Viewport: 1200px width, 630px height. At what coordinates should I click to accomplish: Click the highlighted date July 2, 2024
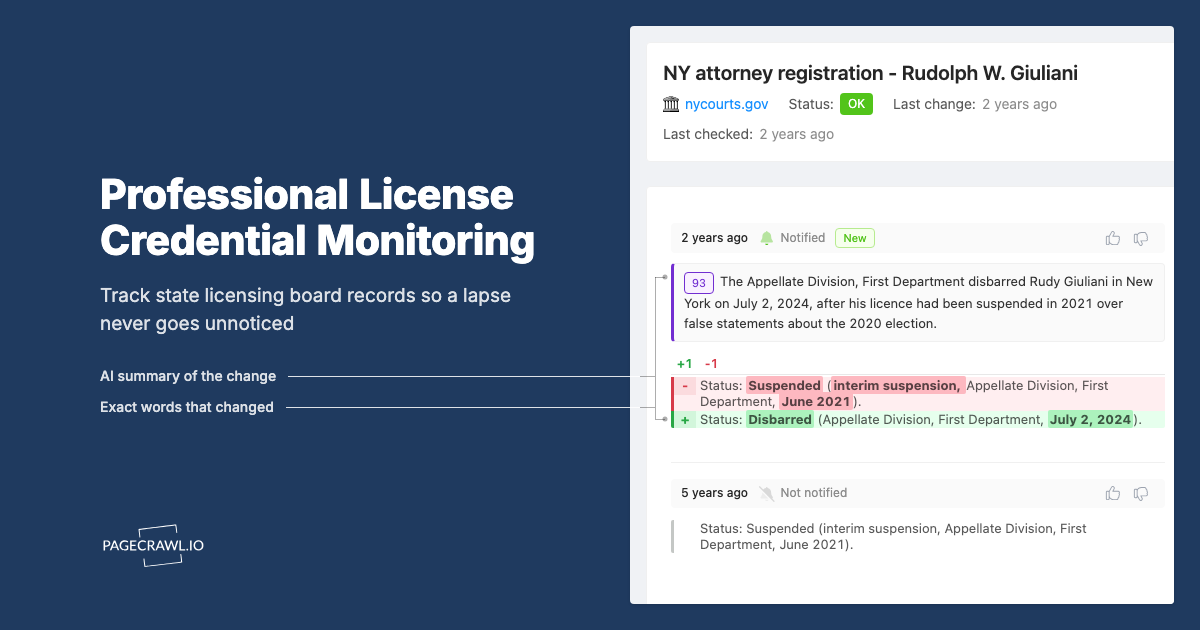[x=1090, y=420]
